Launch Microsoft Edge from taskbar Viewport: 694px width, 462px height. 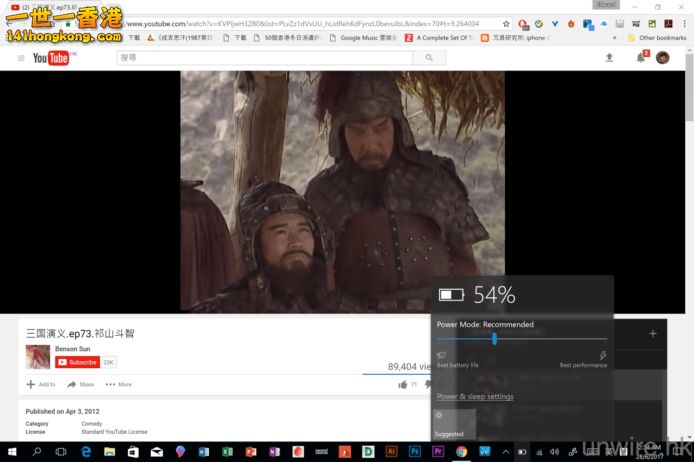[86, 452]
